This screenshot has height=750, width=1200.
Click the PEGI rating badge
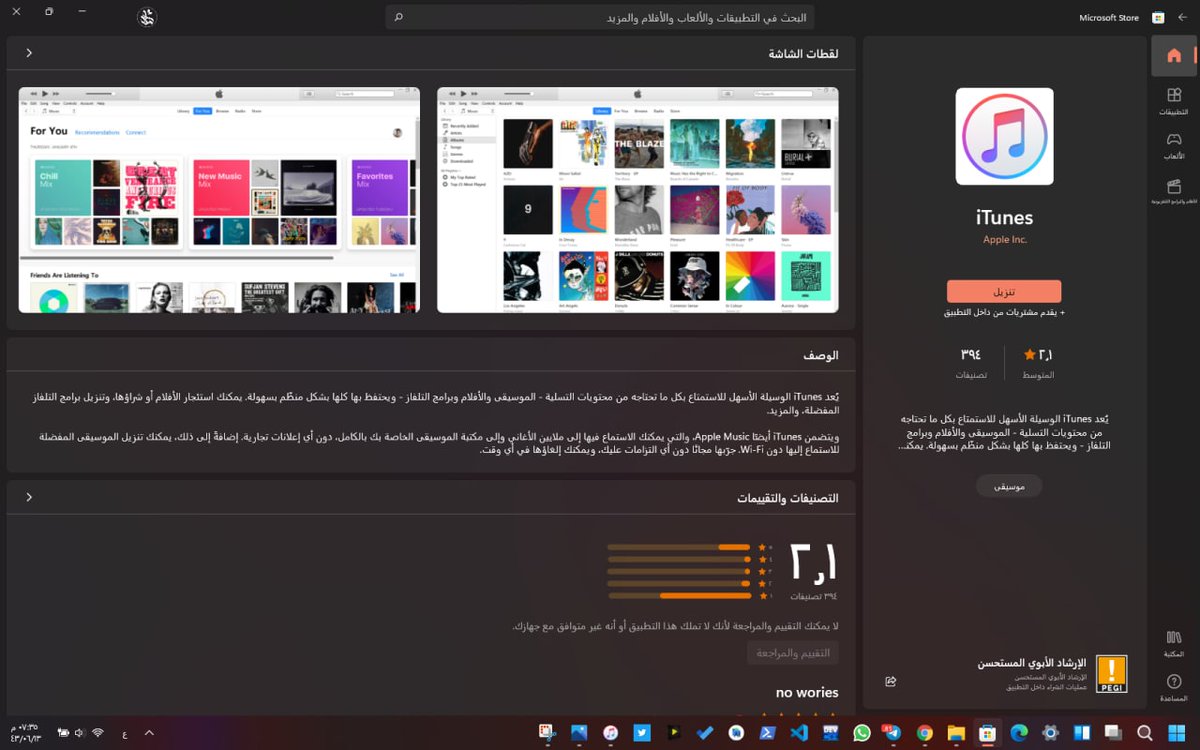(1111, 674)
